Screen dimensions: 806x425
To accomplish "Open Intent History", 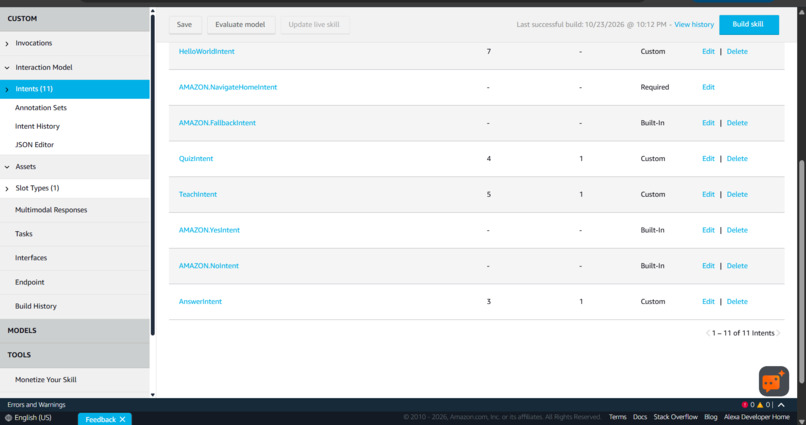I will click(37, 126).
